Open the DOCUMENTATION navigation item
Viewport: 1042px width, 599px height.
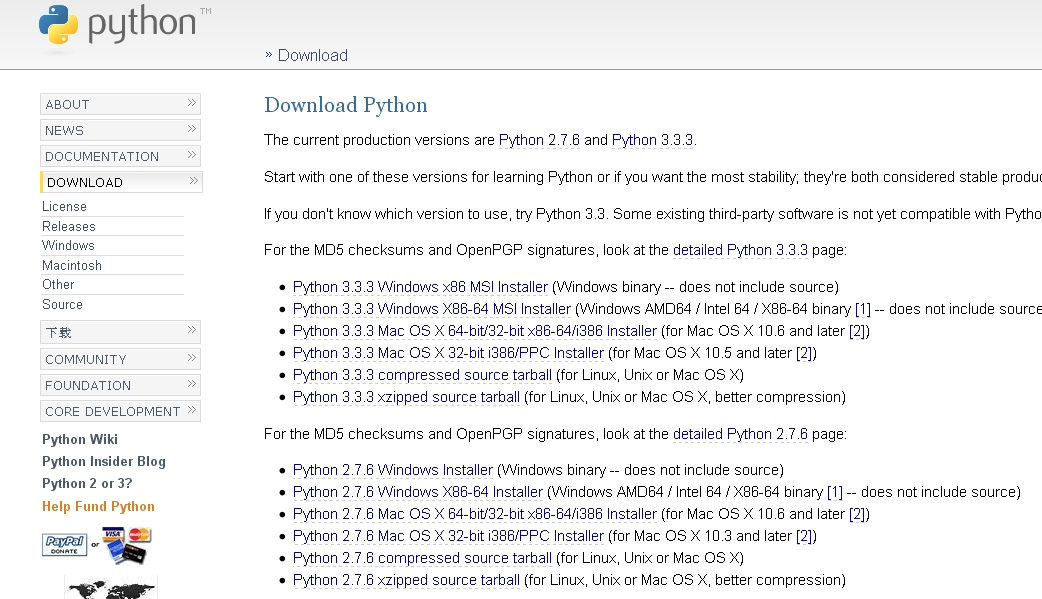[x=120, y=156]
